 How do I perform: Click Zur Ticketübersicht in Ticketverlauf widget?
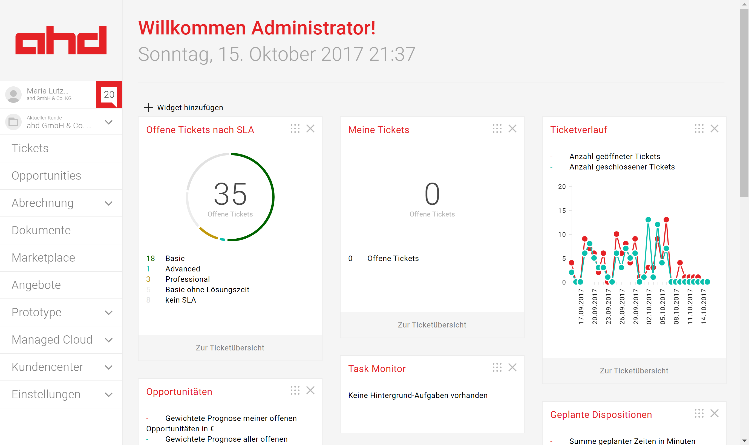coord(634,370)
